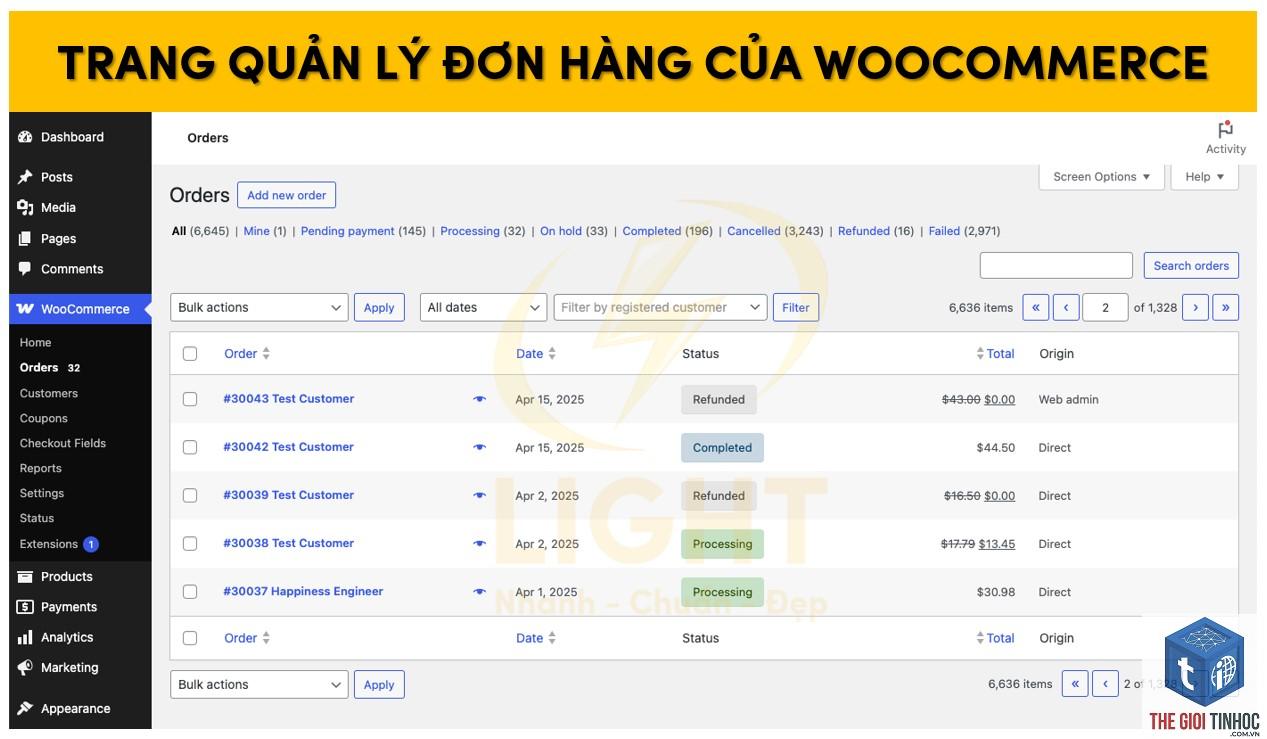Preview order #30039 with eye icon
The height and width of the screenshot is (739, 1267).
pyautogui.click(x=479, y=495)
